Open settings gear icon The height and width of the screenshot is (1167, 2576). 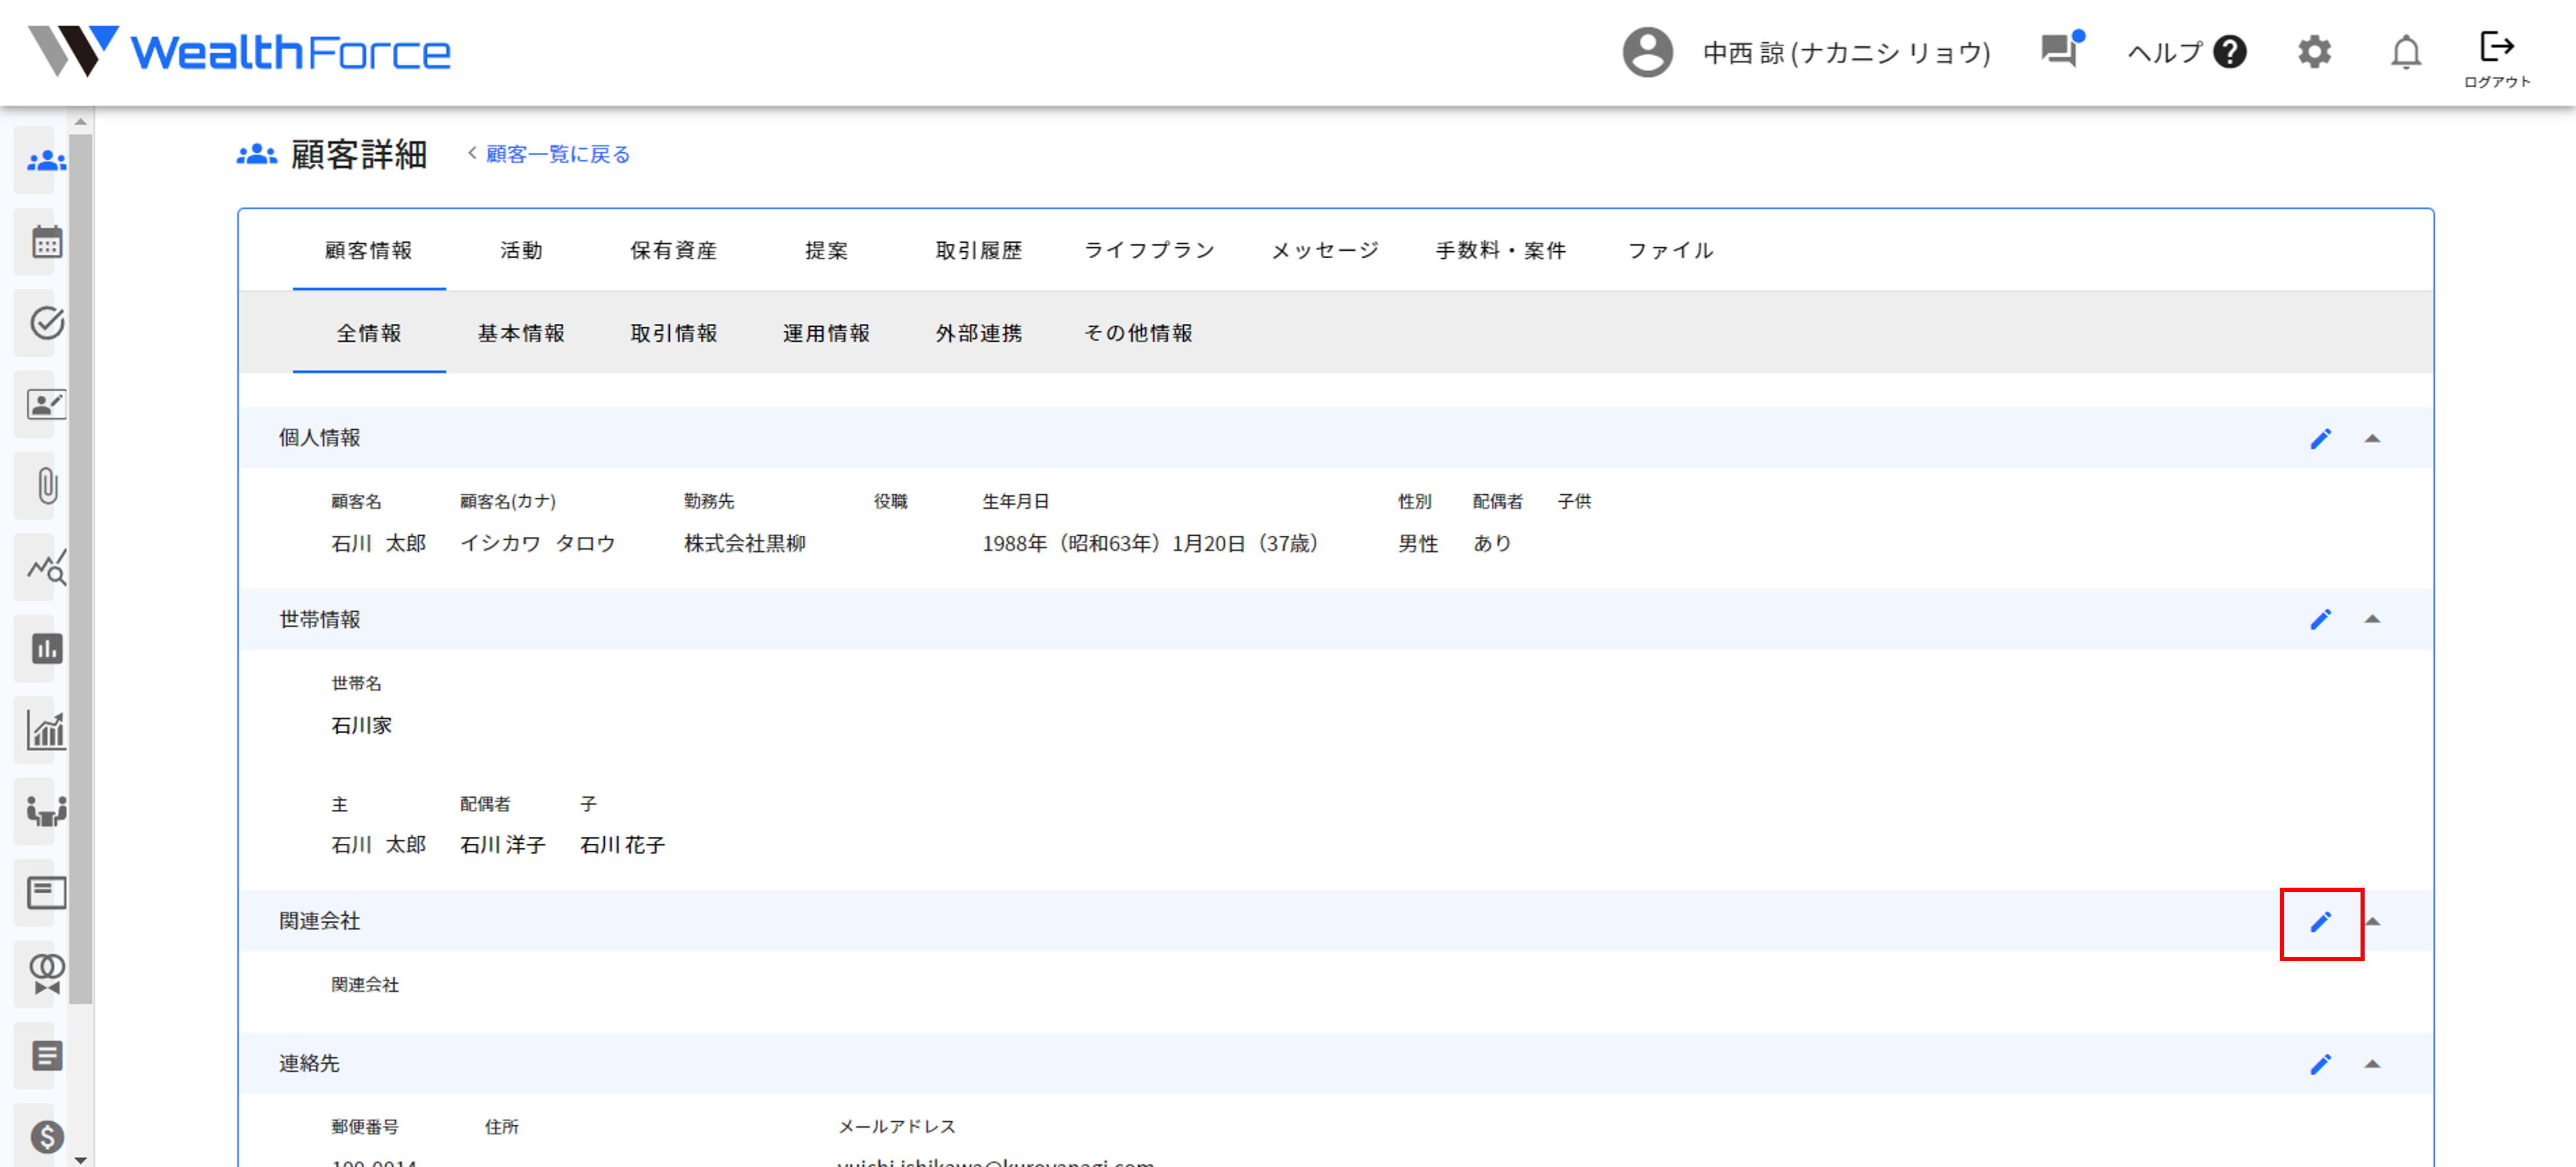[2314, 52]
